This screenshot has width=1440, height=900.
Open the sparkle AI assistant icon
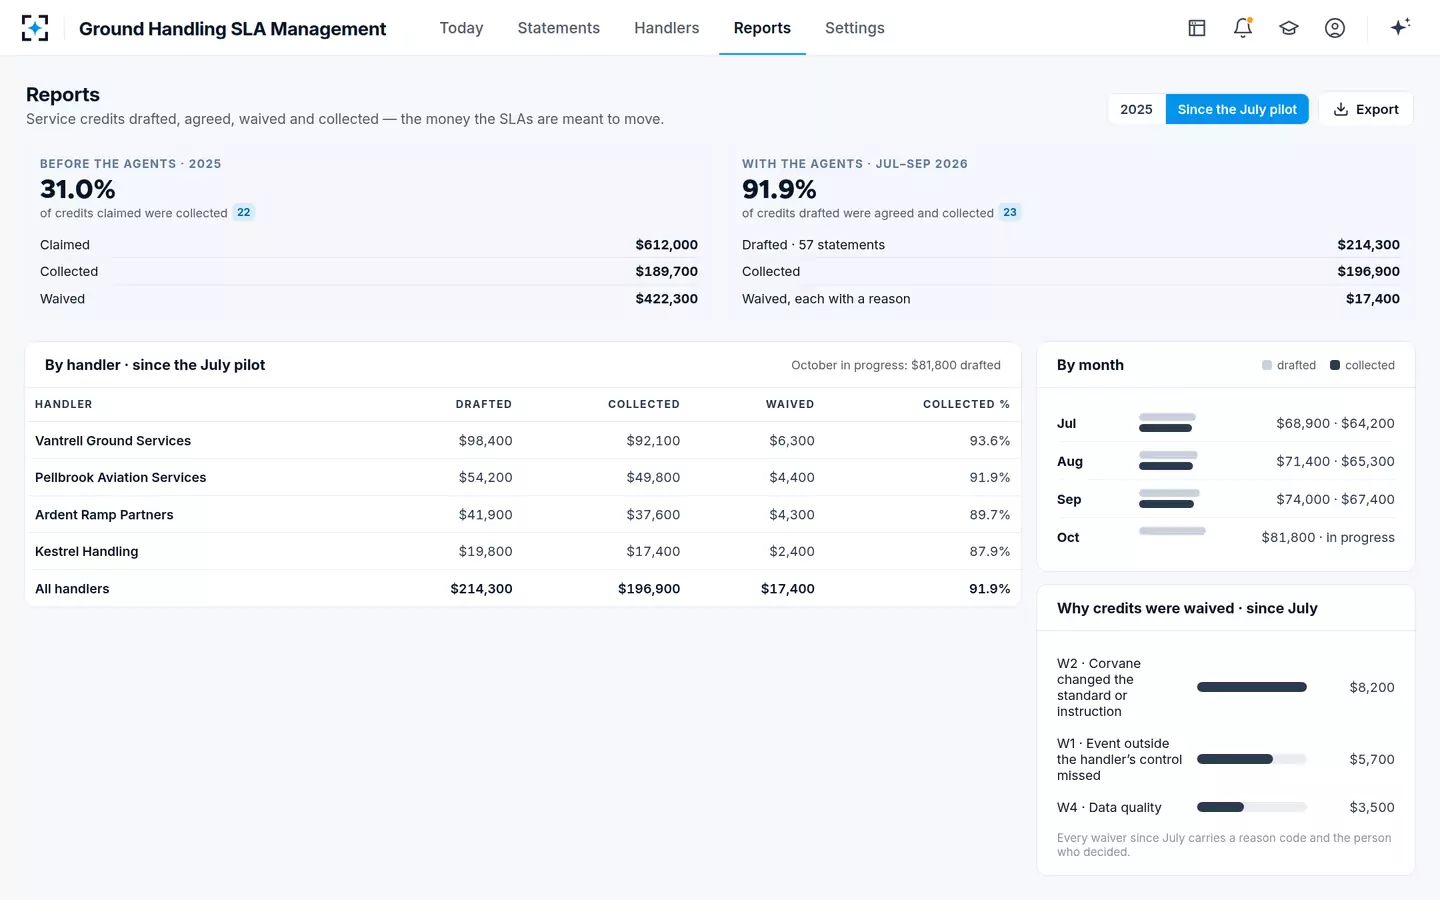[1400, 27]
